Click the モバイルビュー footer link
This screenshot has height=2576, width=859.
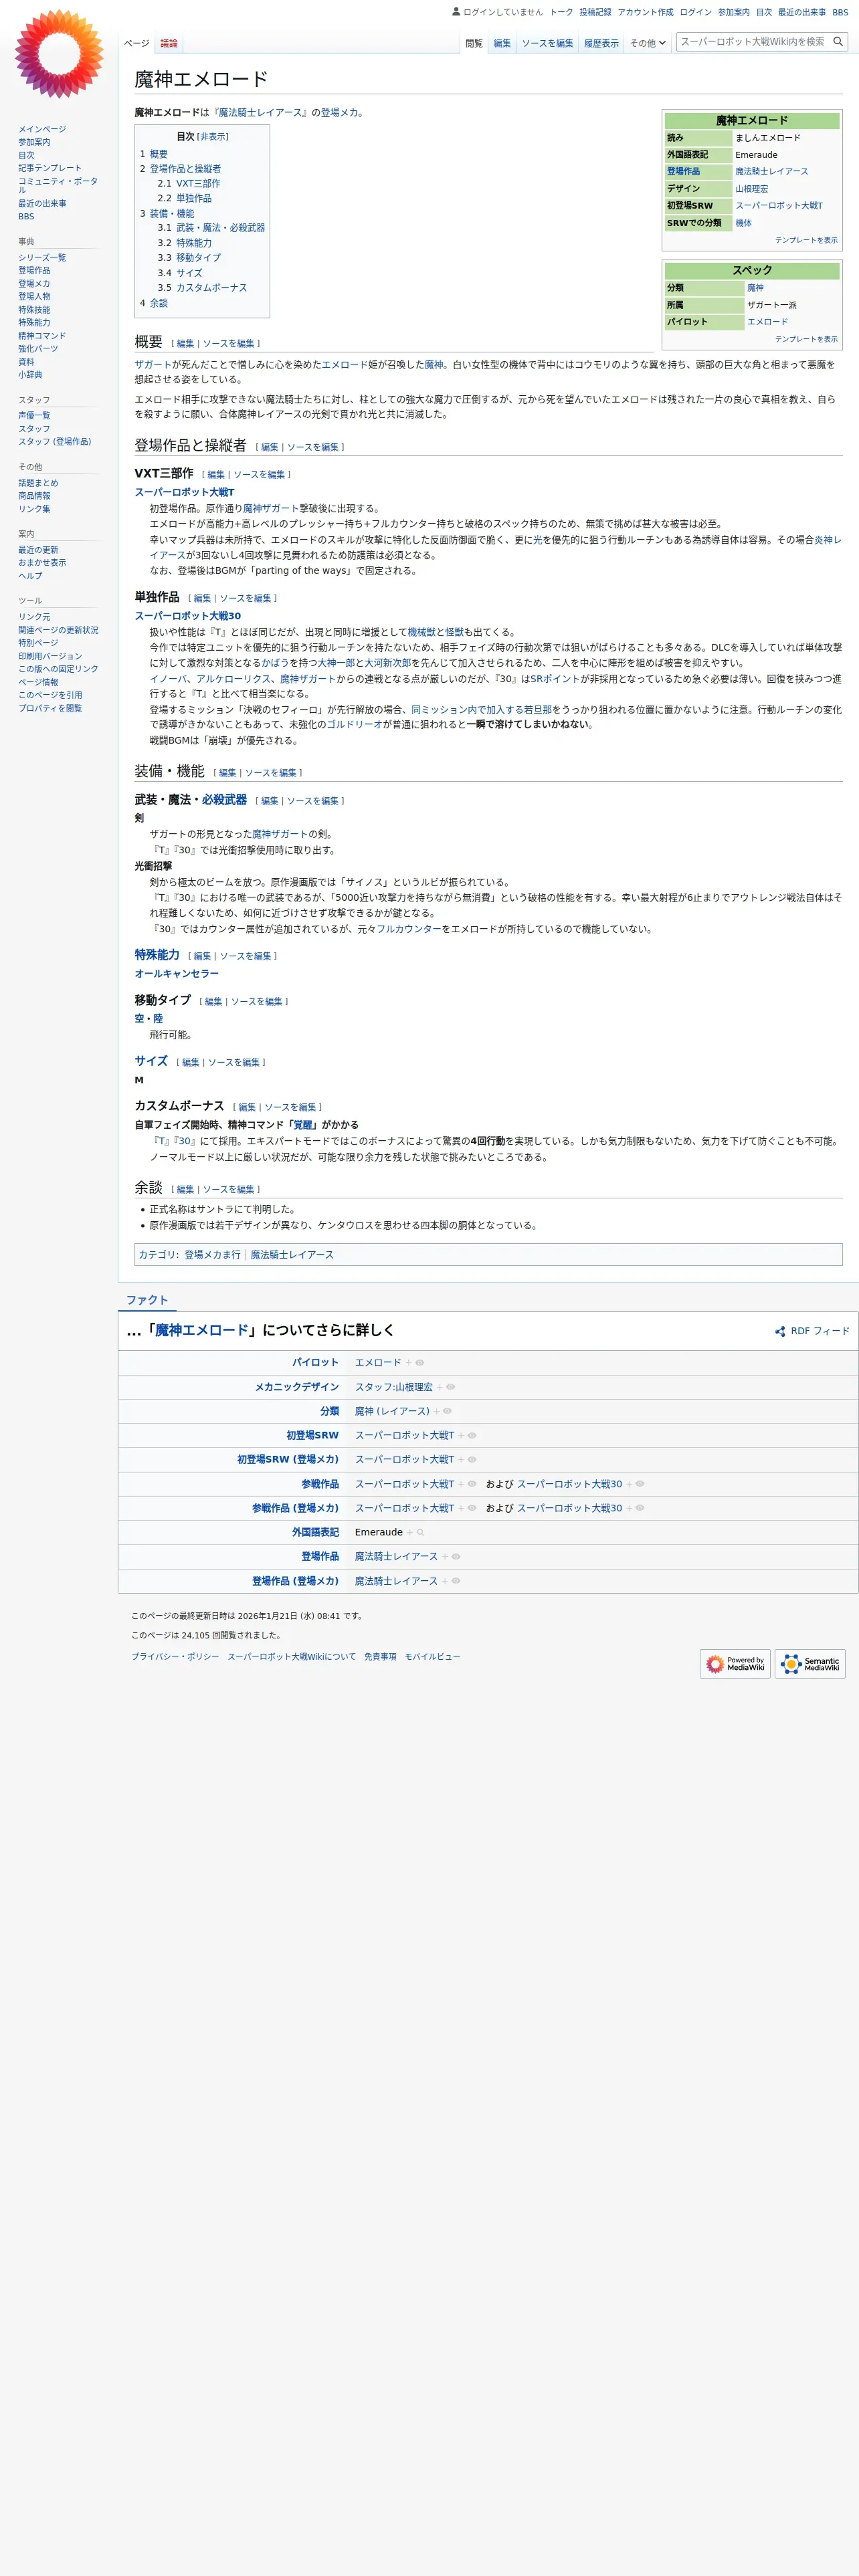click(432, 1657)
